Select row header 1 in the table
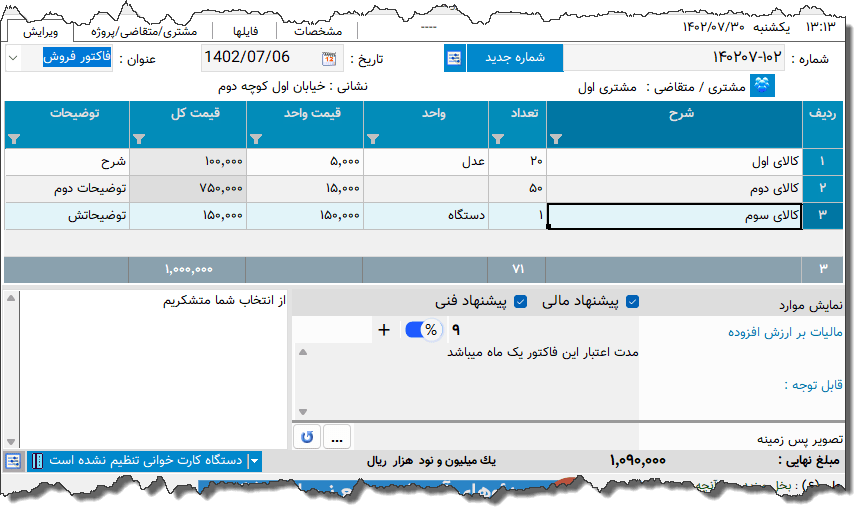Screen dimensions: 854x507 822,162
